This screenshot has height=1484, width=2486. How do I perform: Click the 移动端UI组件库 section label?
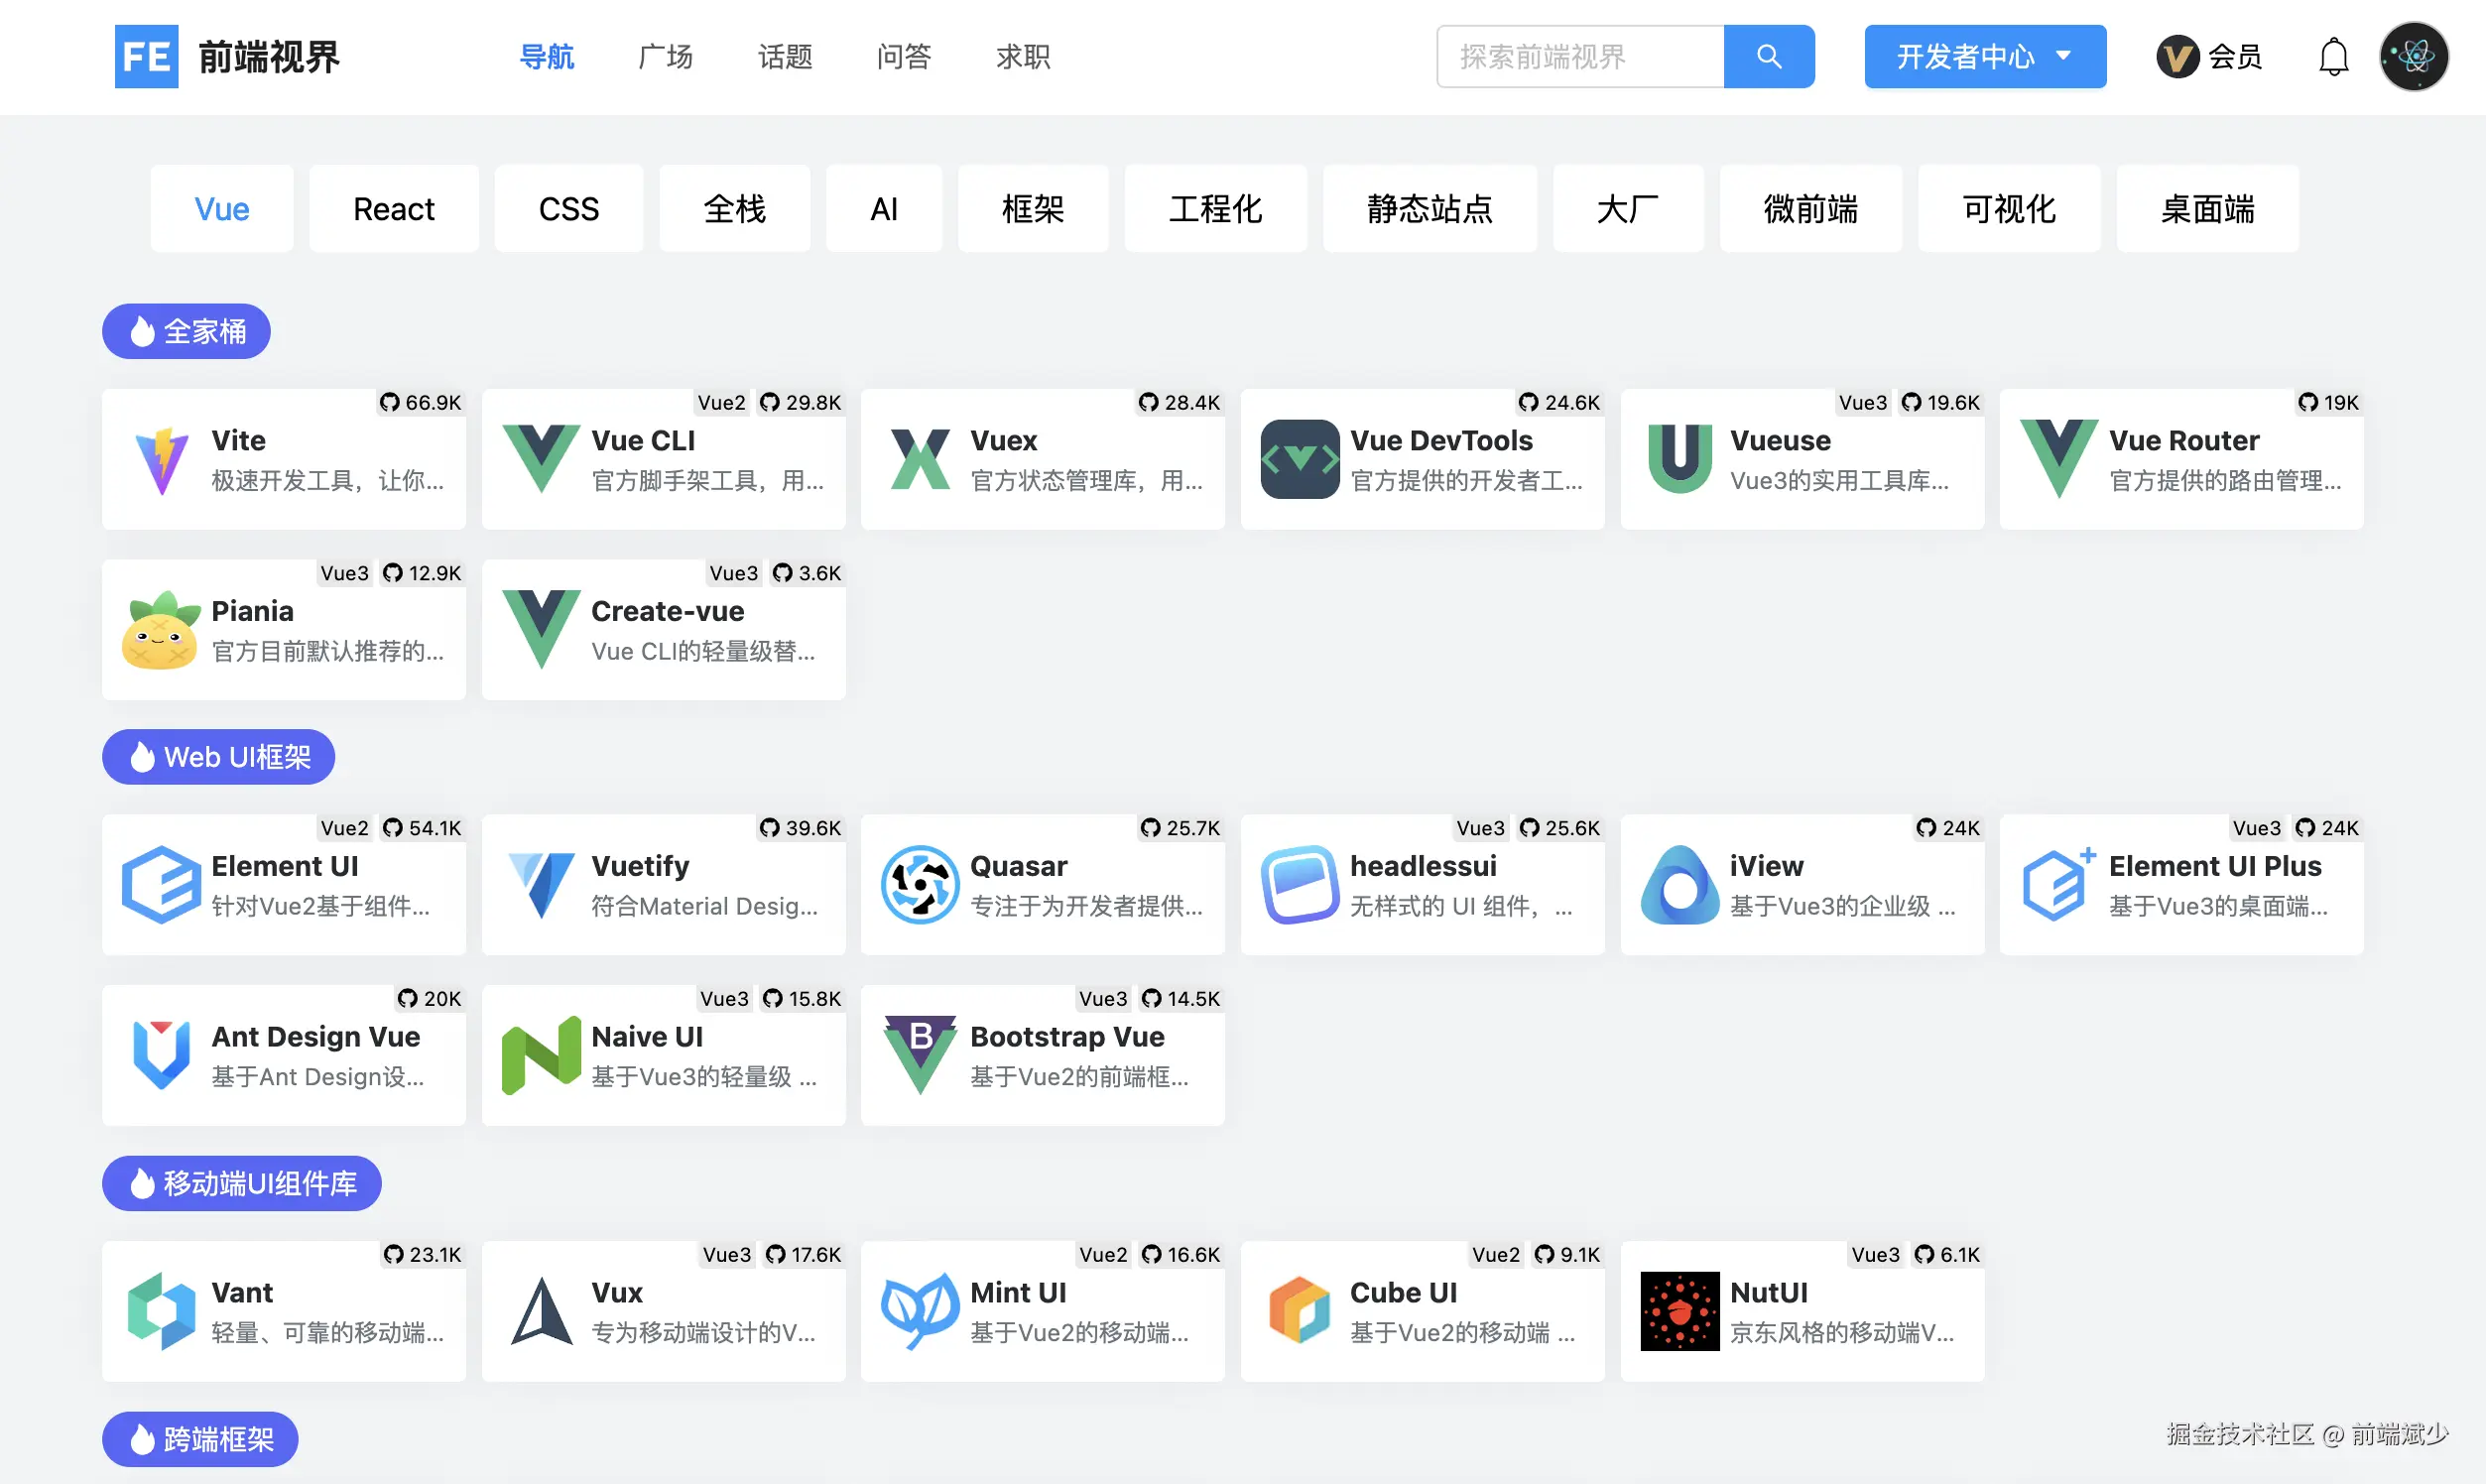[x=241, y=1183]
